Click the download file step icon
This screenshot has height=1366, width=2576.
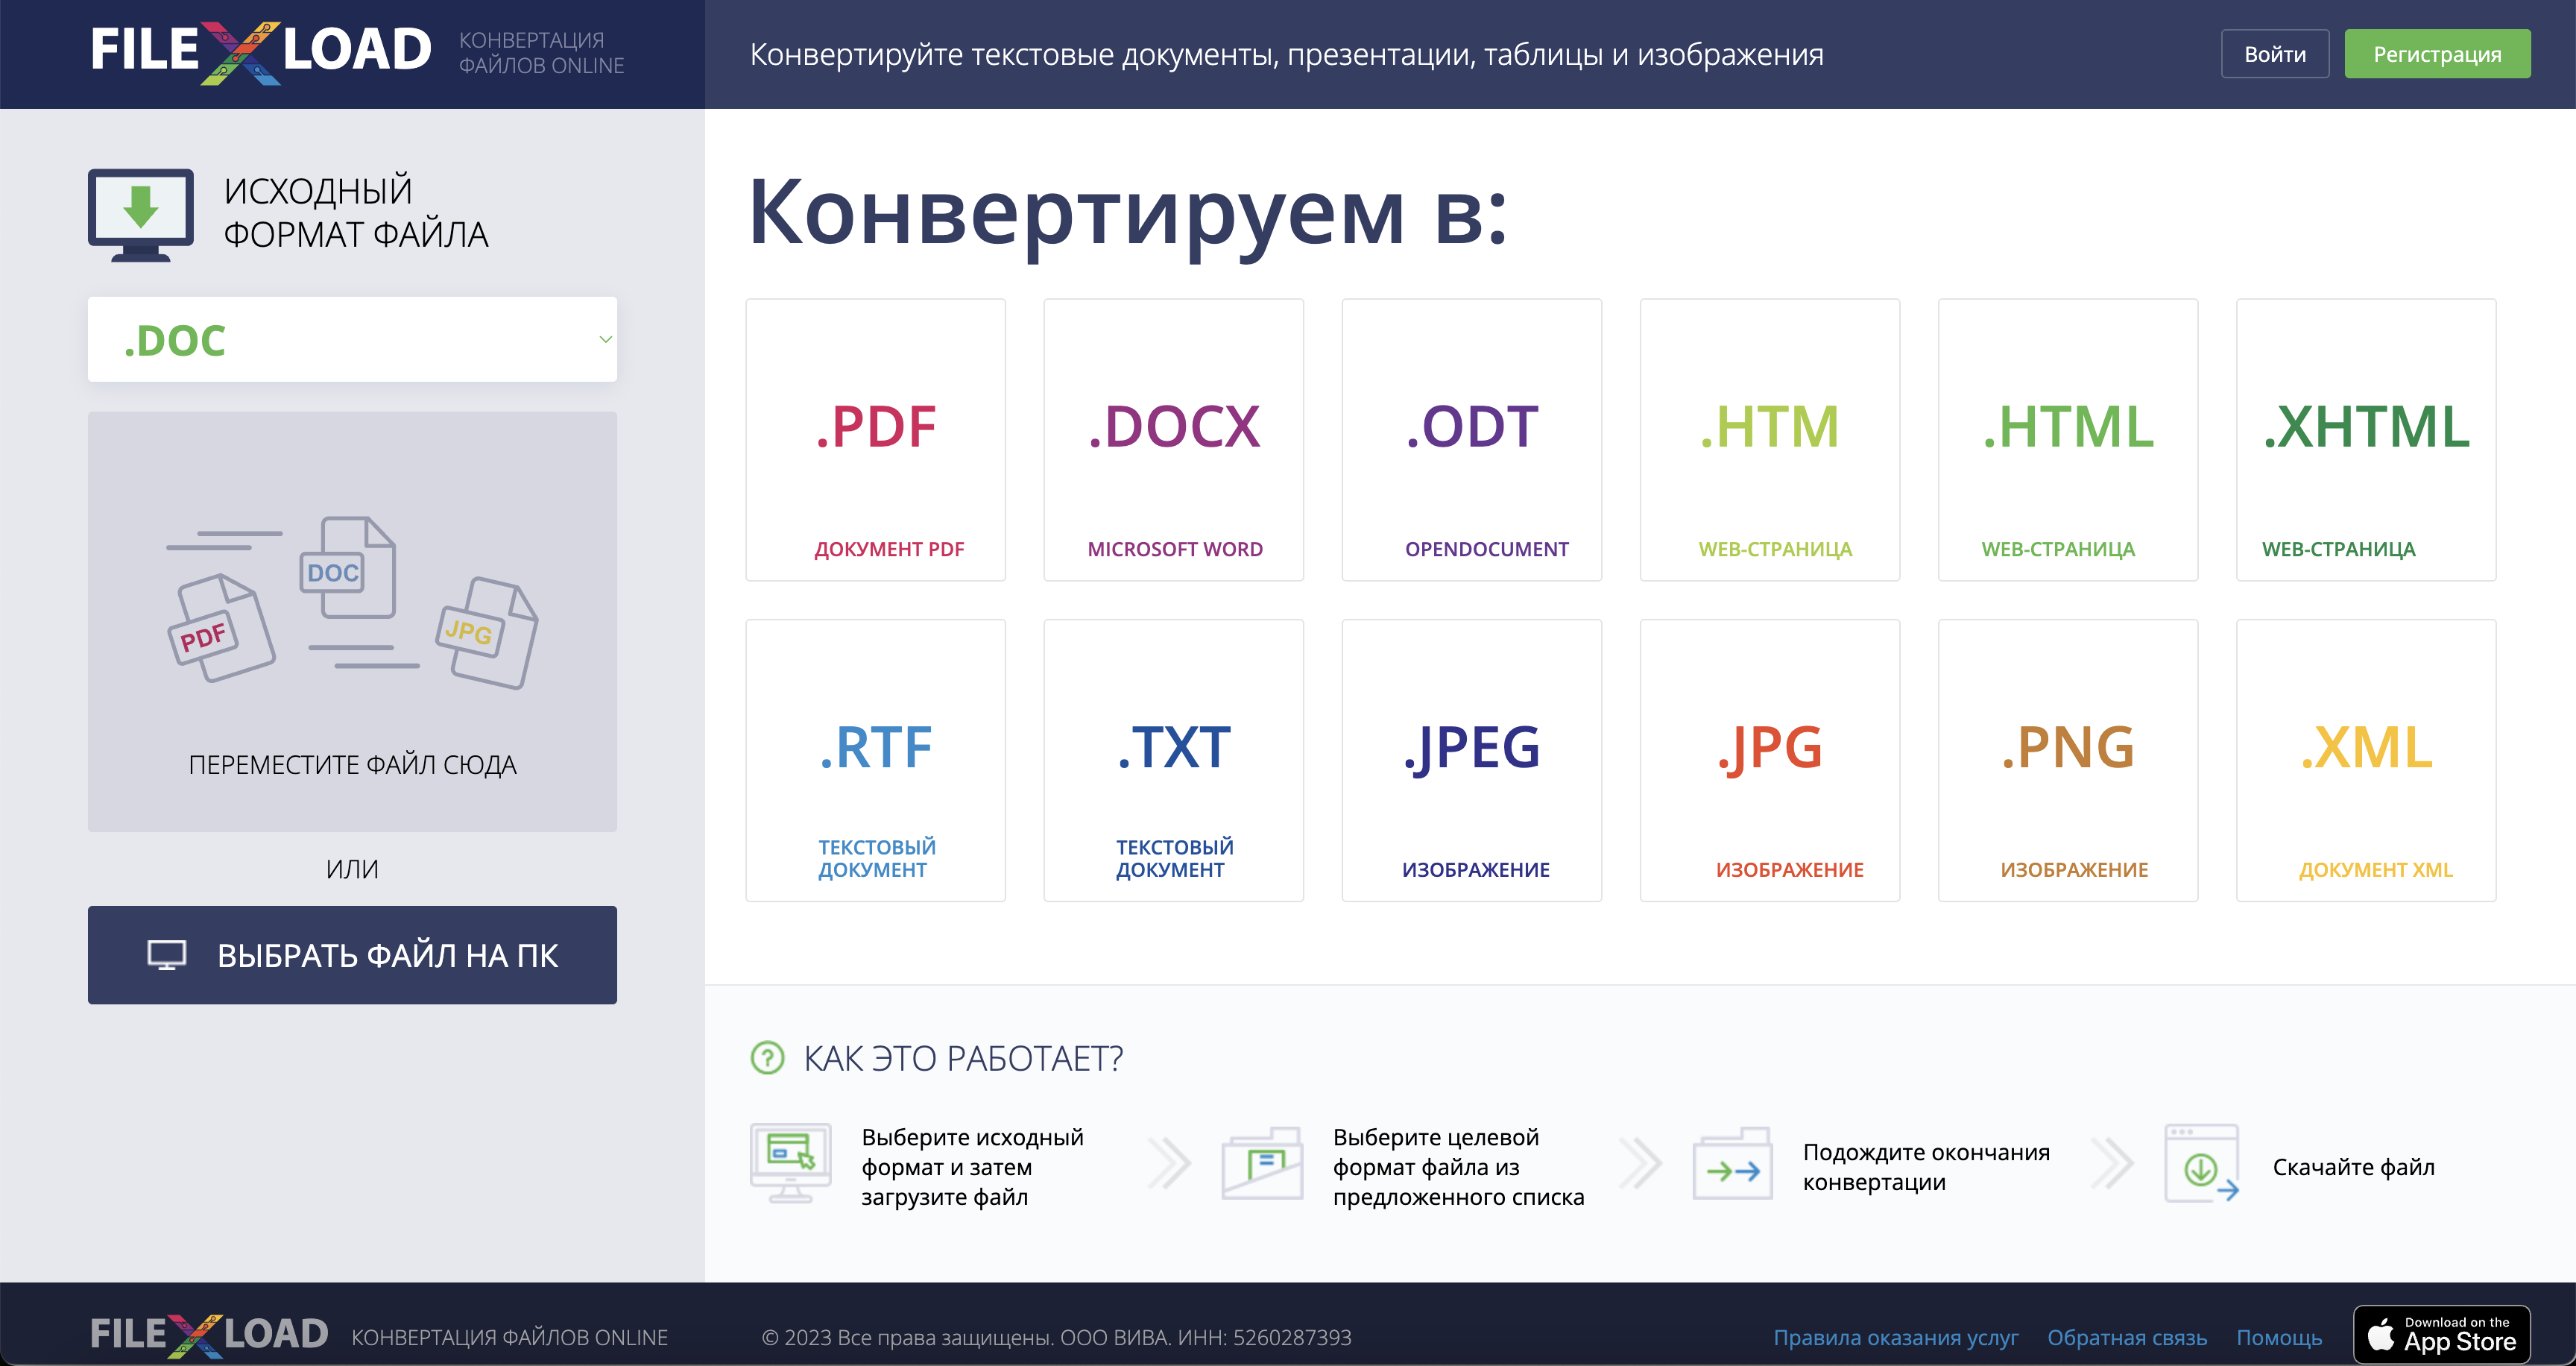pyautogui.click(x=2201, y=1165)
